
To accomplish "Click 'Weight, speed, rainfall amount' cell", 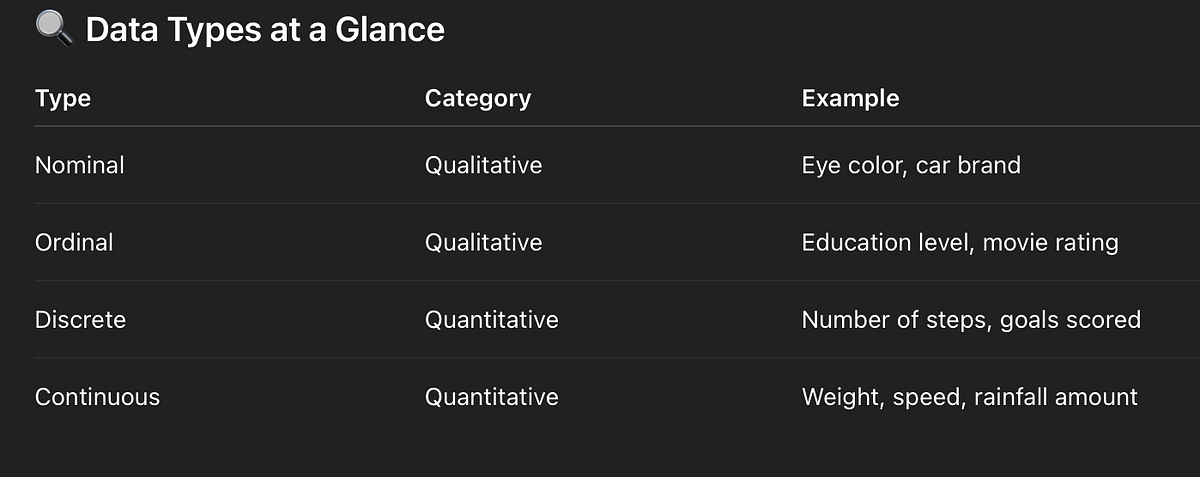I will [970, 398].
